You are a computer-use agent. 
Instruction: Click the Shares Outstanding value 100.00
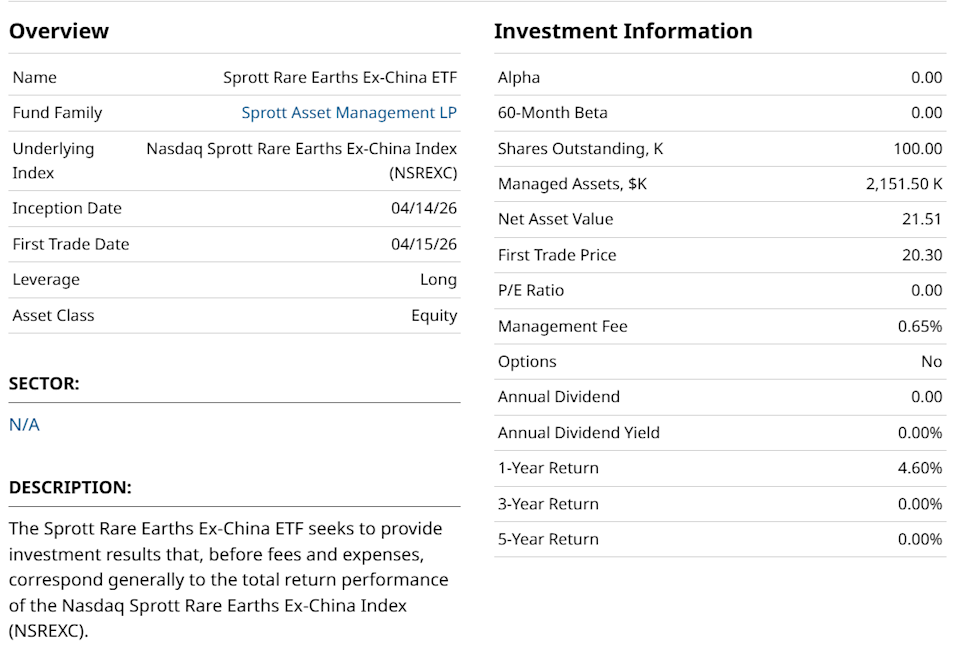[x=917, y=149]
